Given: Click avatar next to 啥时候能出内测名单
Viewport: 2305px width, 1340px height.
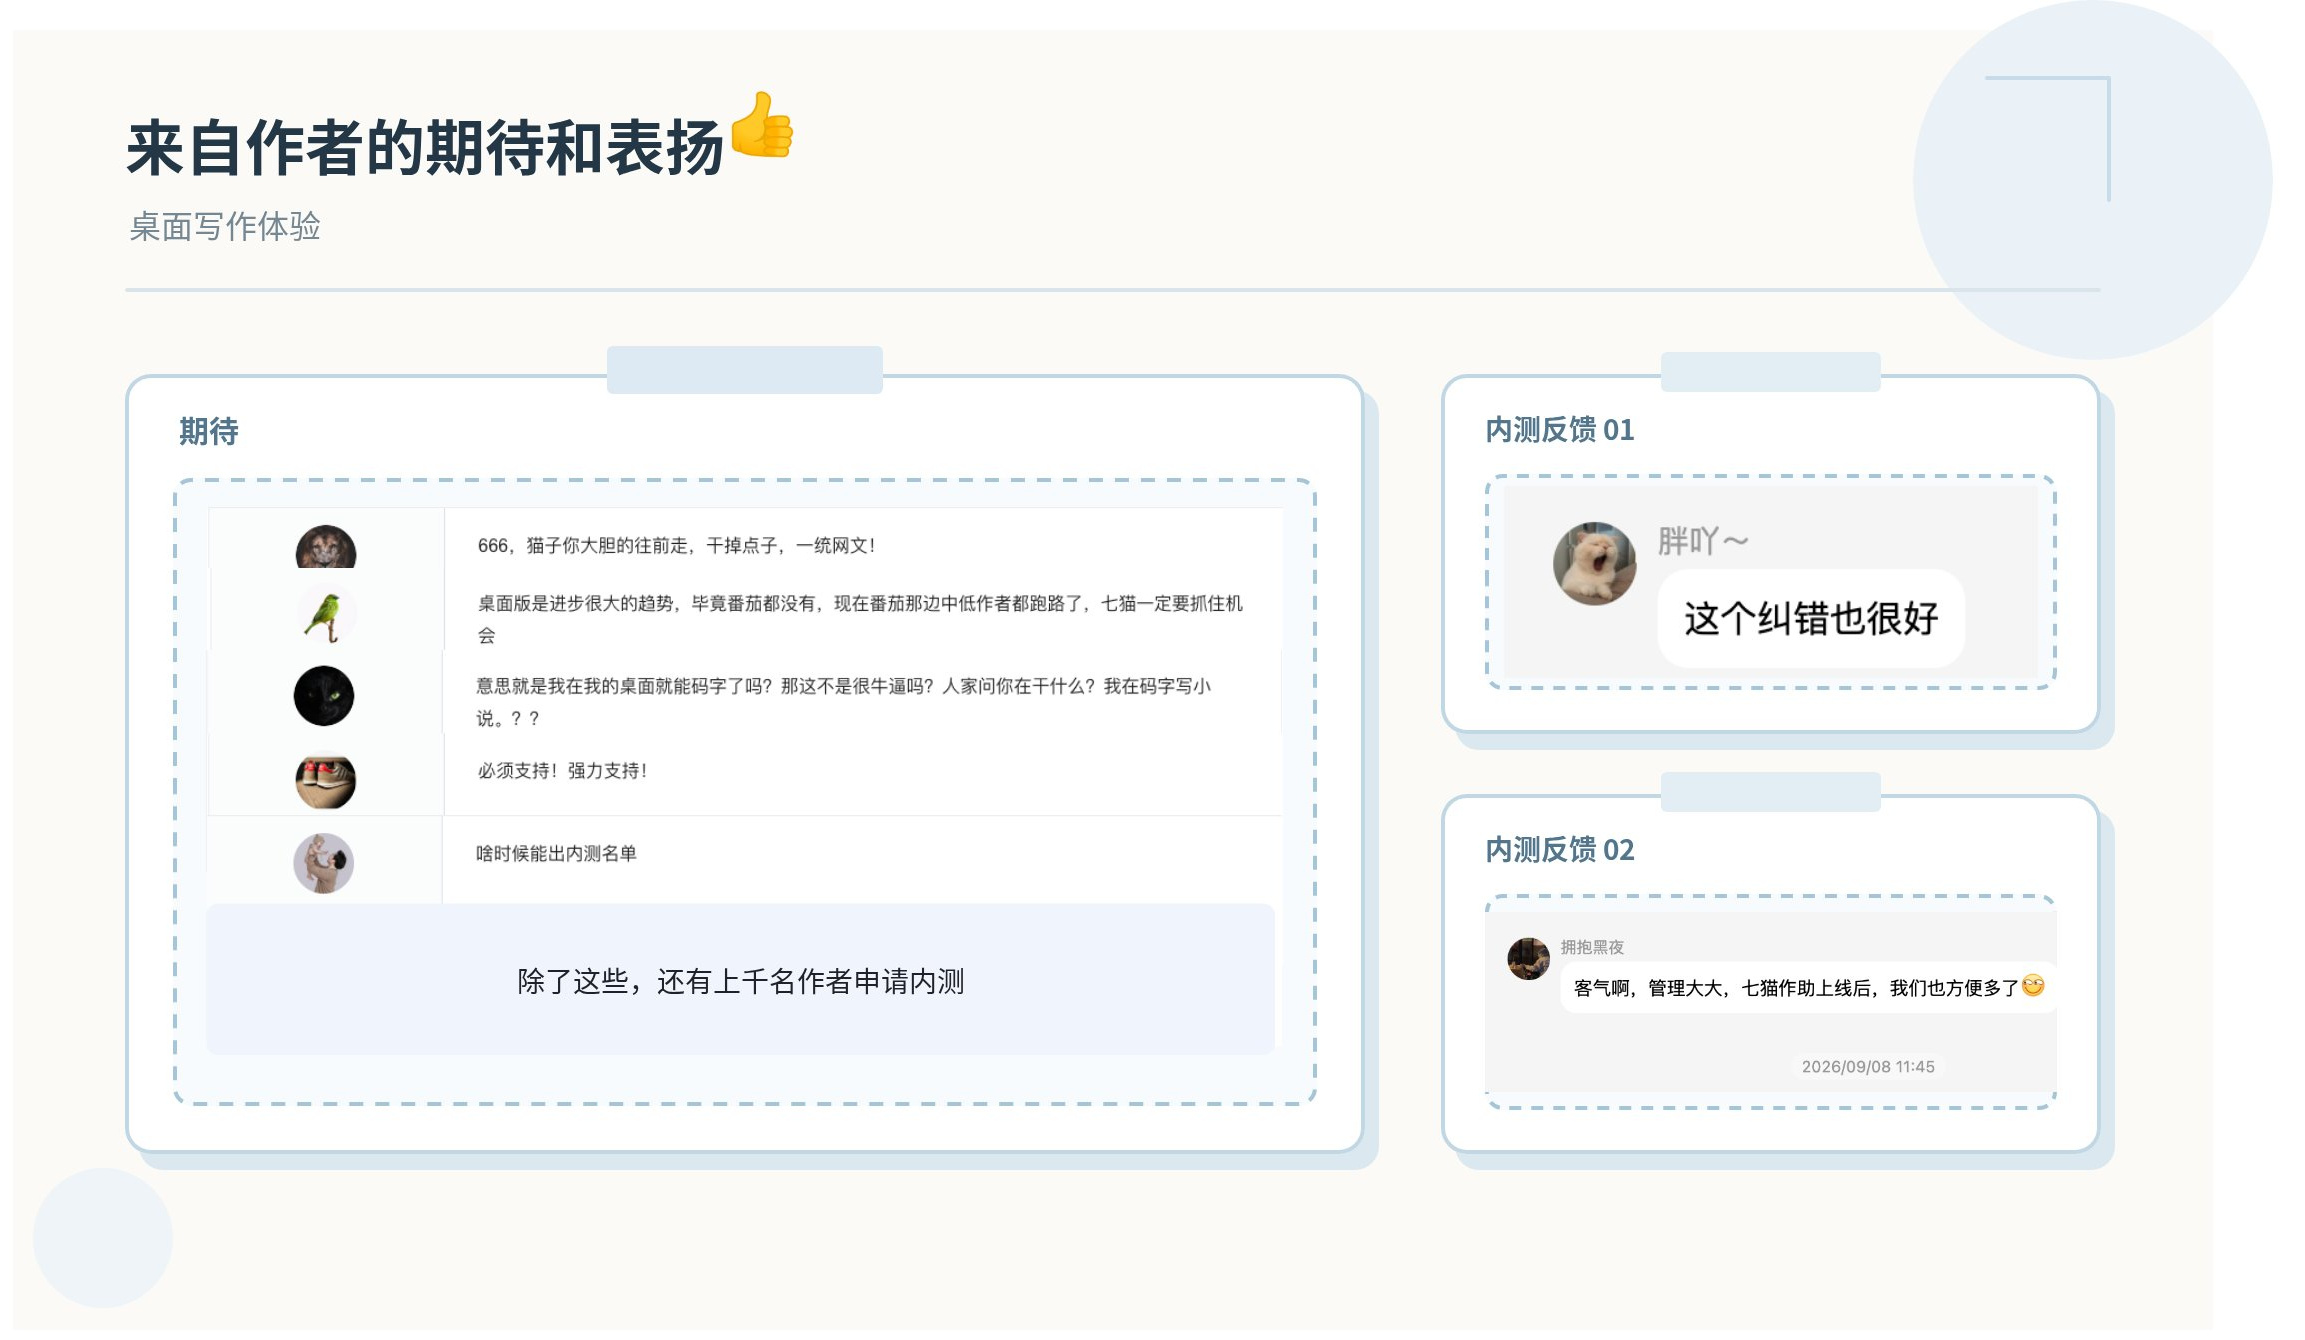Looking at the screenshot, I should click(x=323, y=863).
